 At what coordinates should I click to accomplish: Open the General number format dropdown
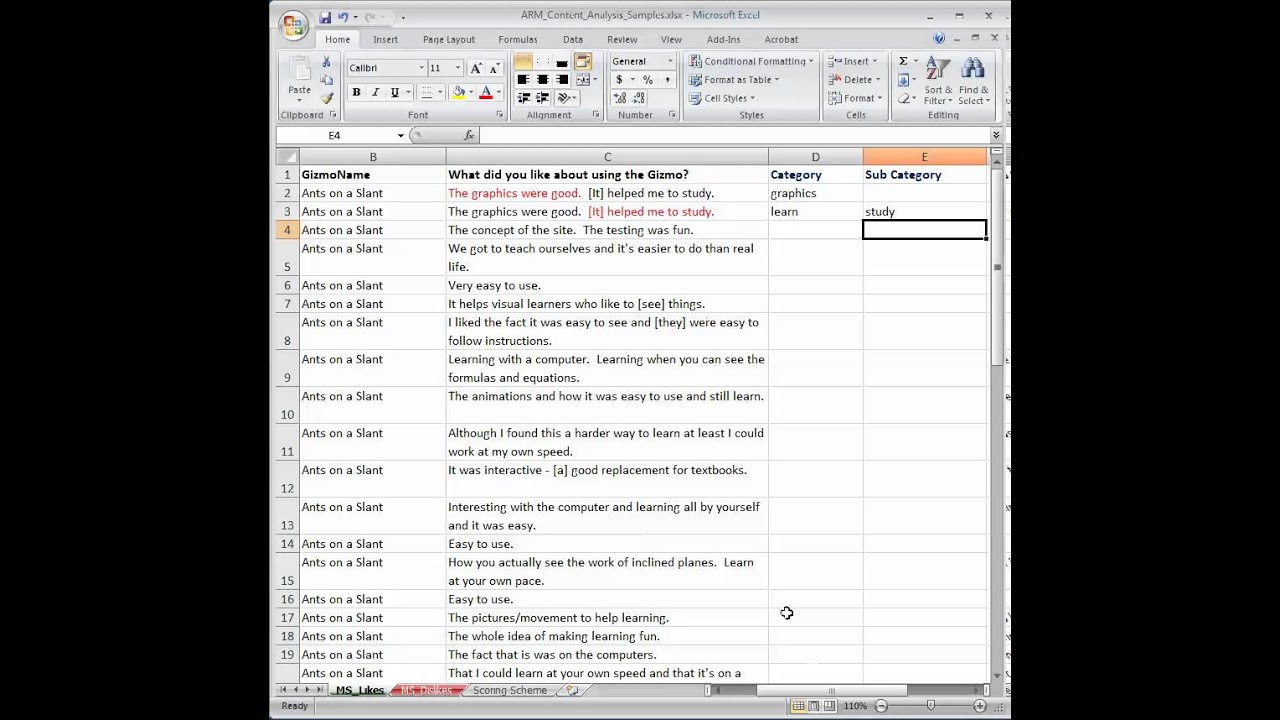coord(669,62)
